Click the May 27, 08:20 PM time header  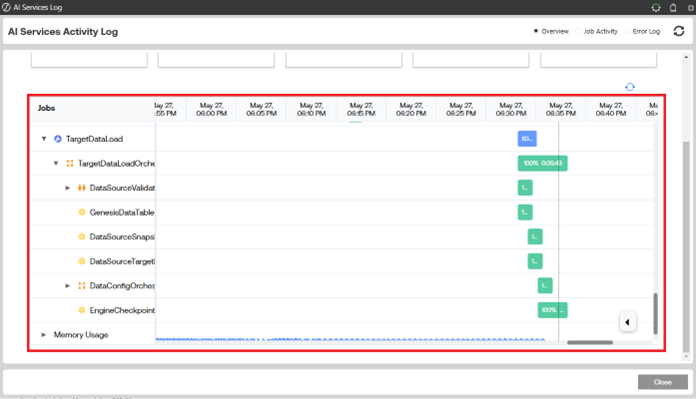[411, 109]
